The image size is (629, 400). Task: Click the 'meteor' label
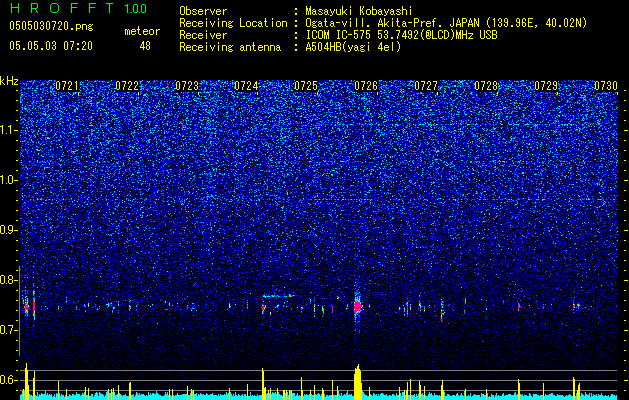tap(142, 31)
